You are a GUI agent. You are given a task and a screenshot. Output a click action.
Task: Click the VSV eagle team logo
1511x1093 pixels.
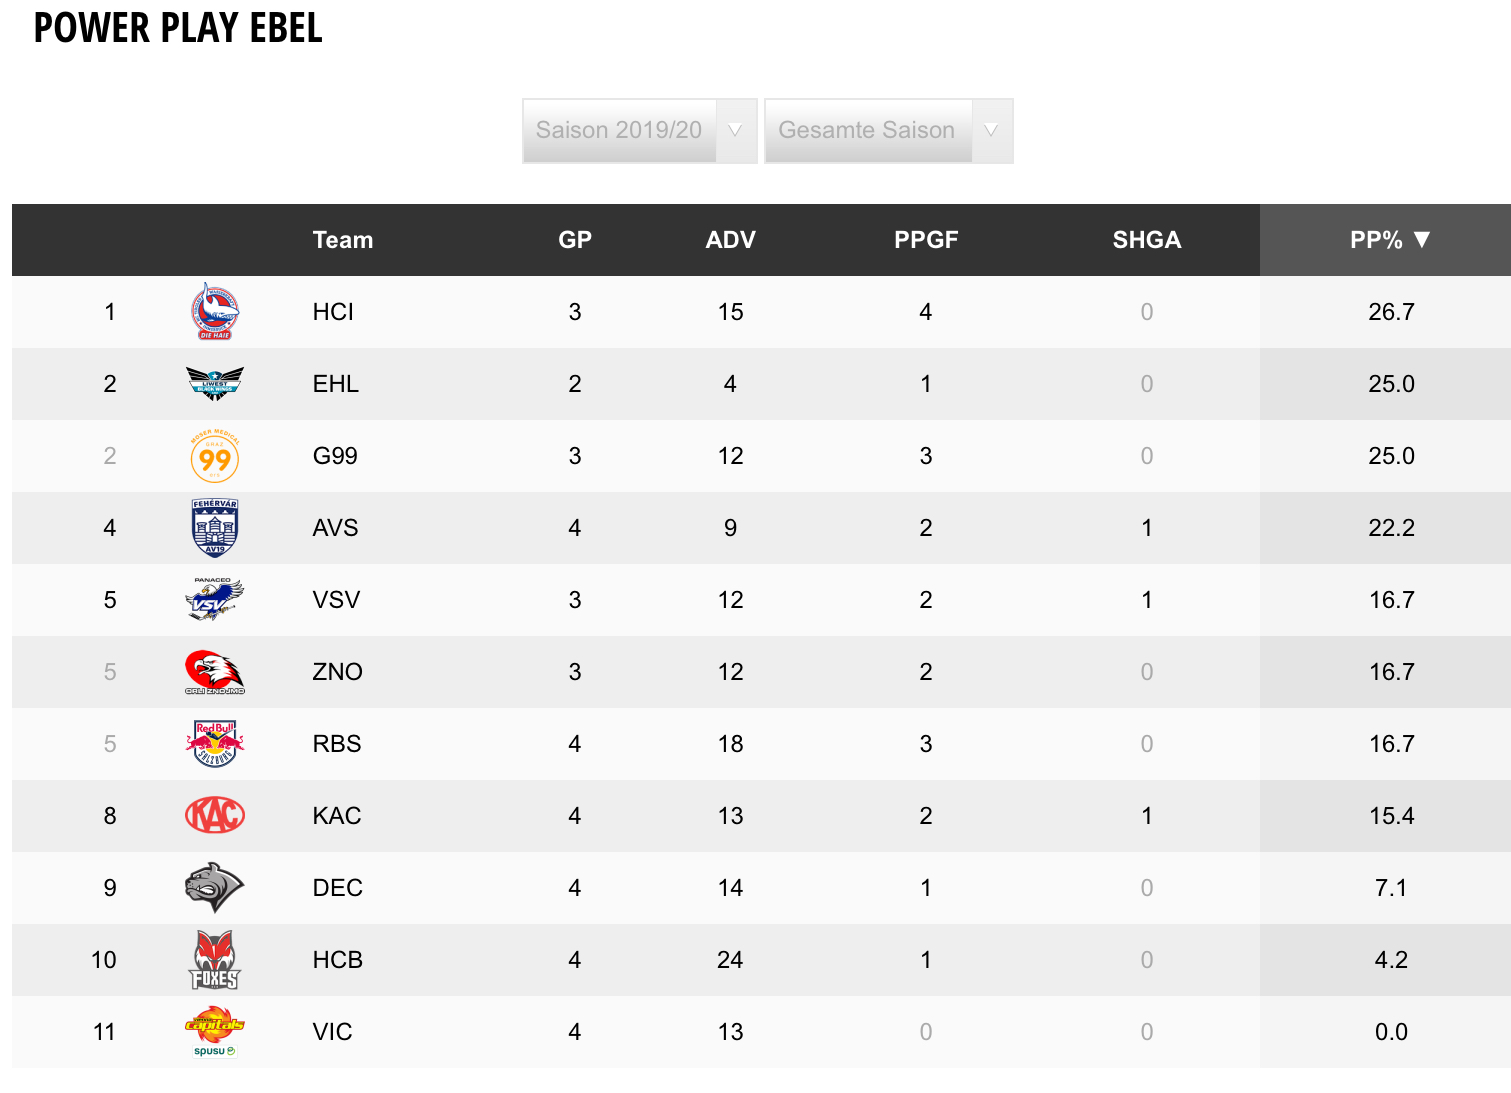215,599
